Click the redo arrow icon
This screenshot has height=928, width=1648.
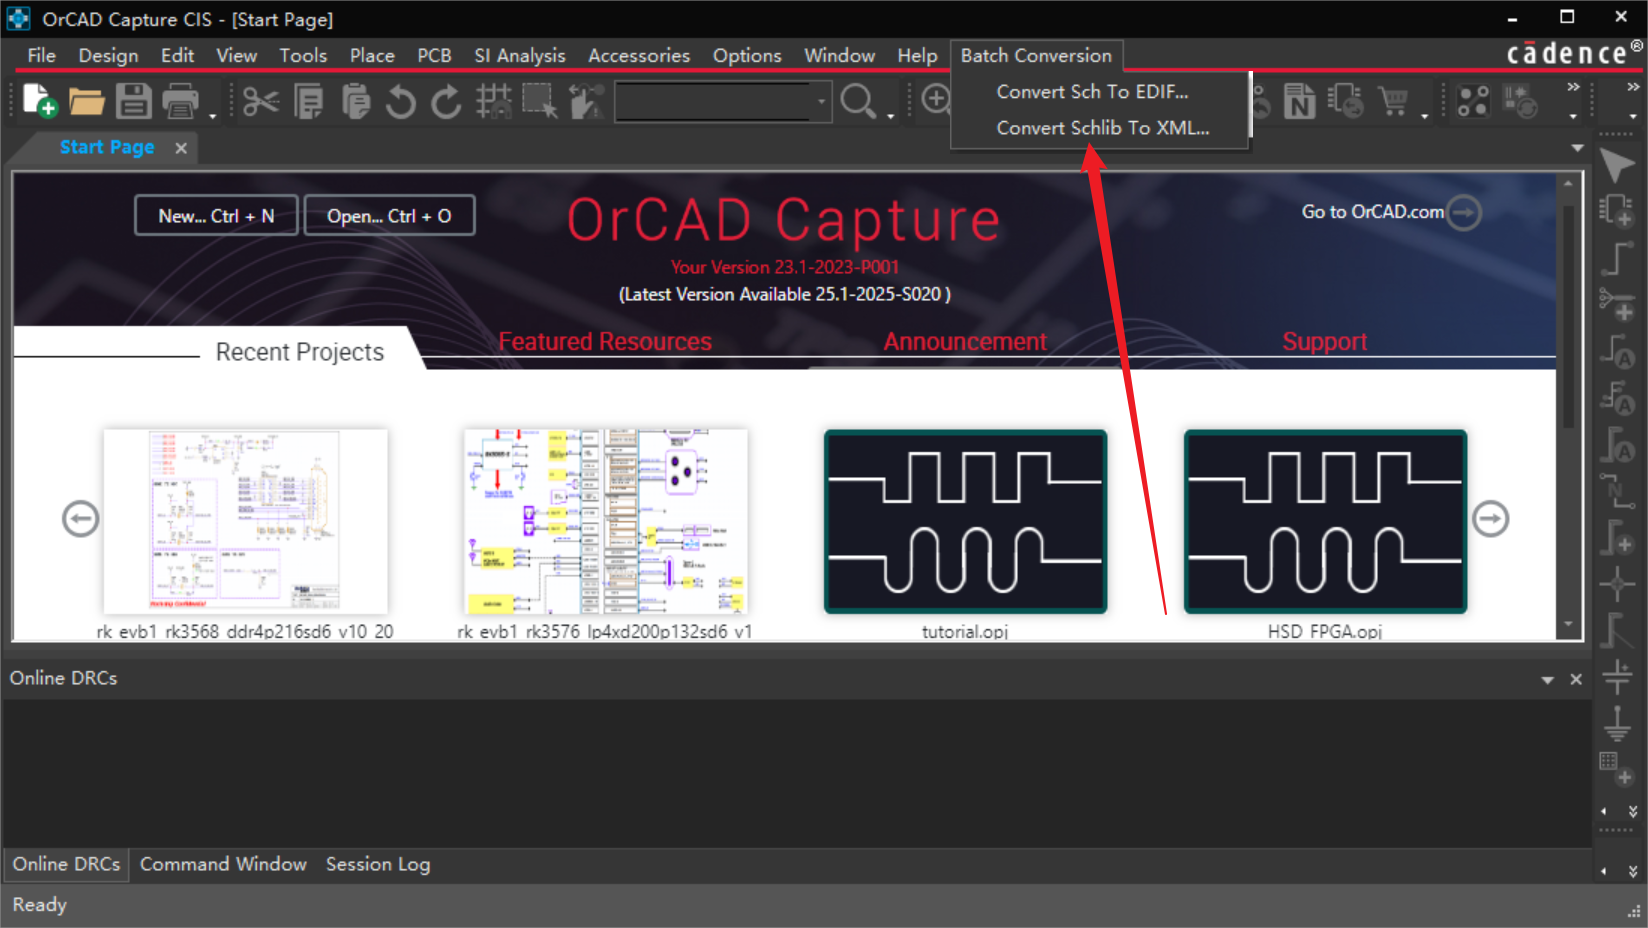[x=447, y=101]
